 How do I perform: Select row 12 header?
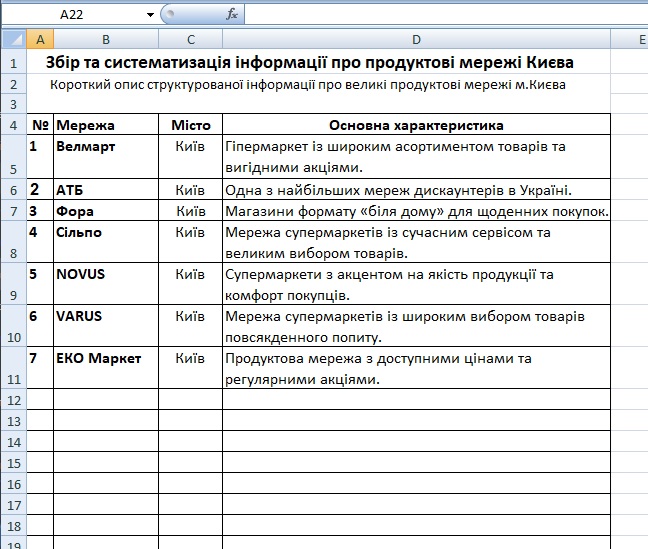pos(14,400)
